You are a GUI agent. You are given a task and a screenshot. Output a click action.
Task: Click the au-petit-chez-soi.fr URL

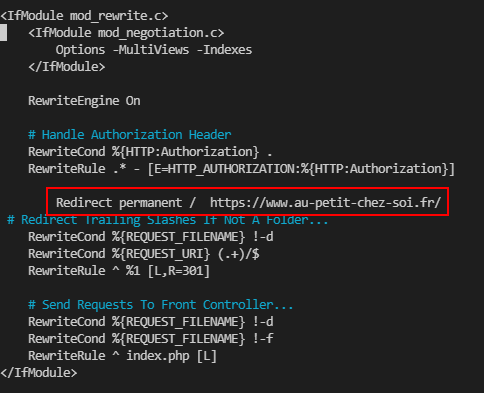point(325,203)
